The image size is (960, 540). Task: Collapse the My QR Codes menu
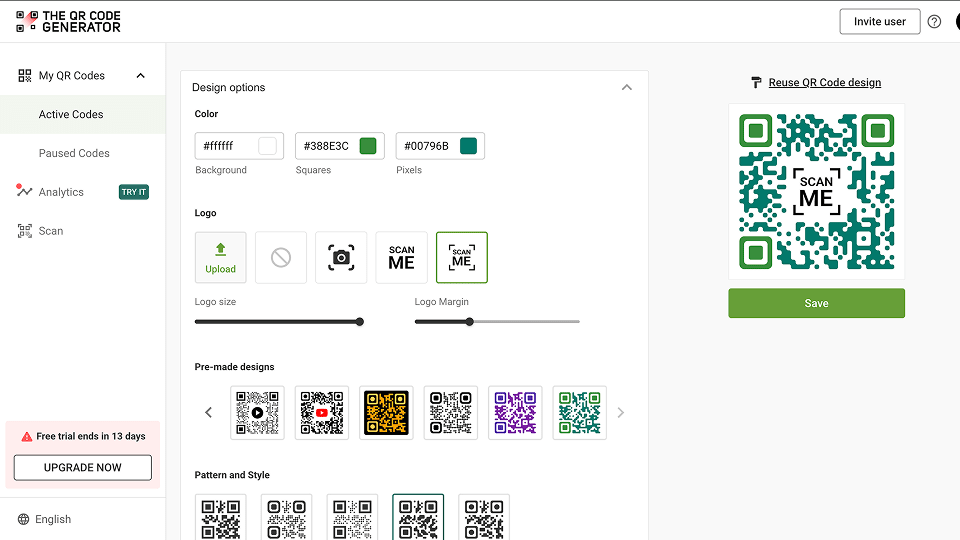(x=140, y=76)
